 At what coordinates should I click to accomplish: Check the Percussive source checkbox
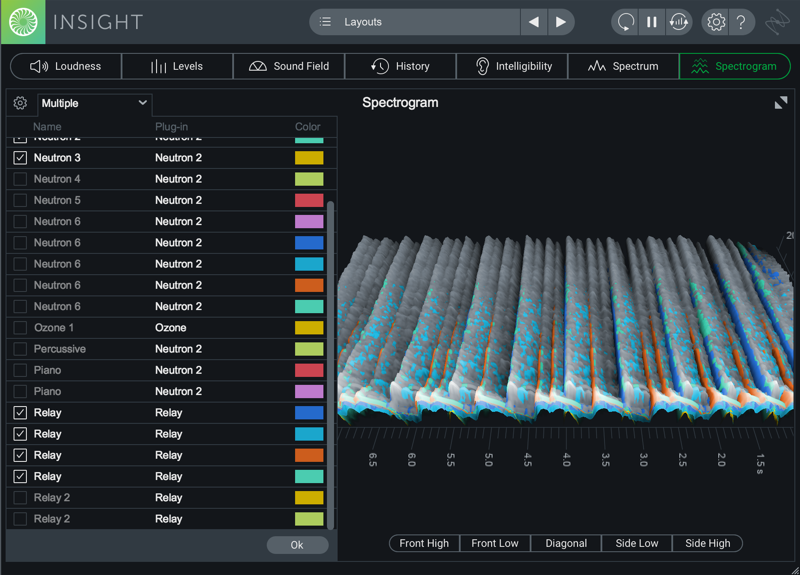click(20, 349)
